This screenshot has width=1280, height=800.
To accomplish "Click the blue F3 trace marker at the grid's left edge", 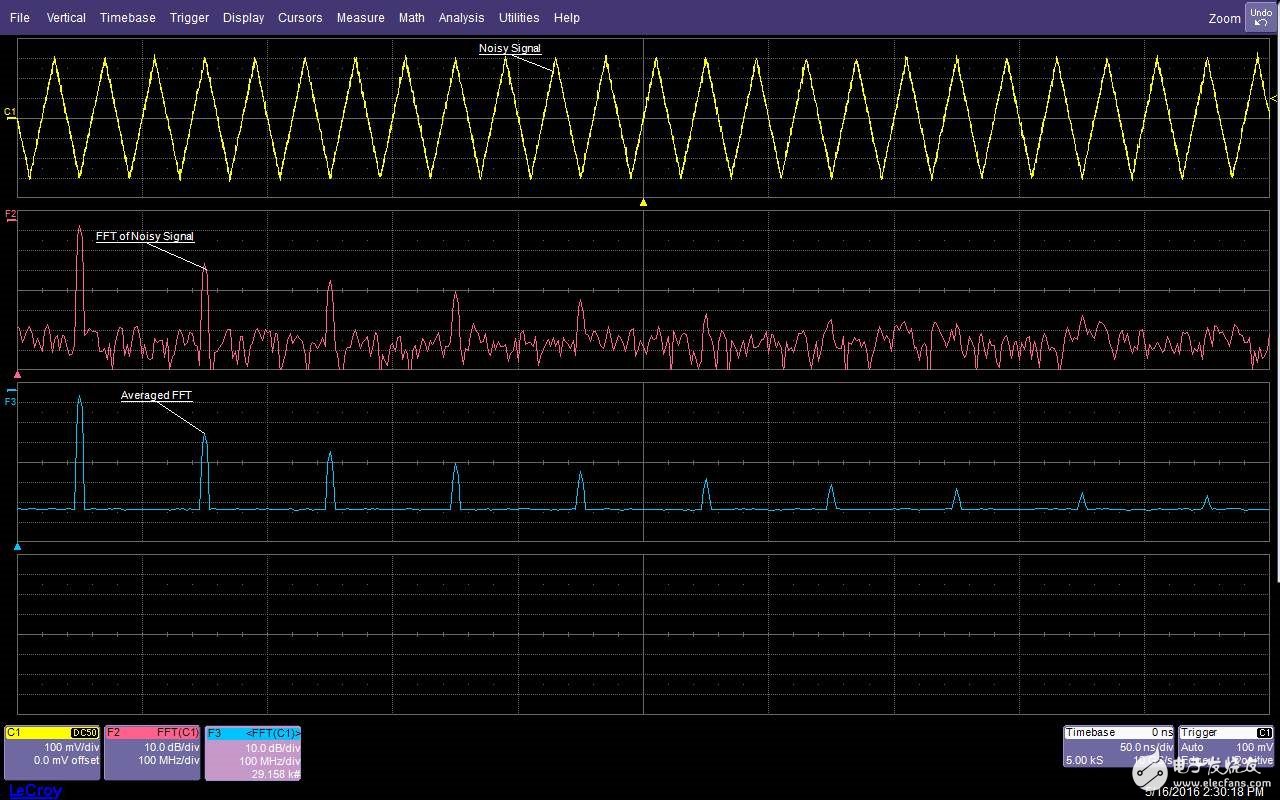I will pos(11,400).
